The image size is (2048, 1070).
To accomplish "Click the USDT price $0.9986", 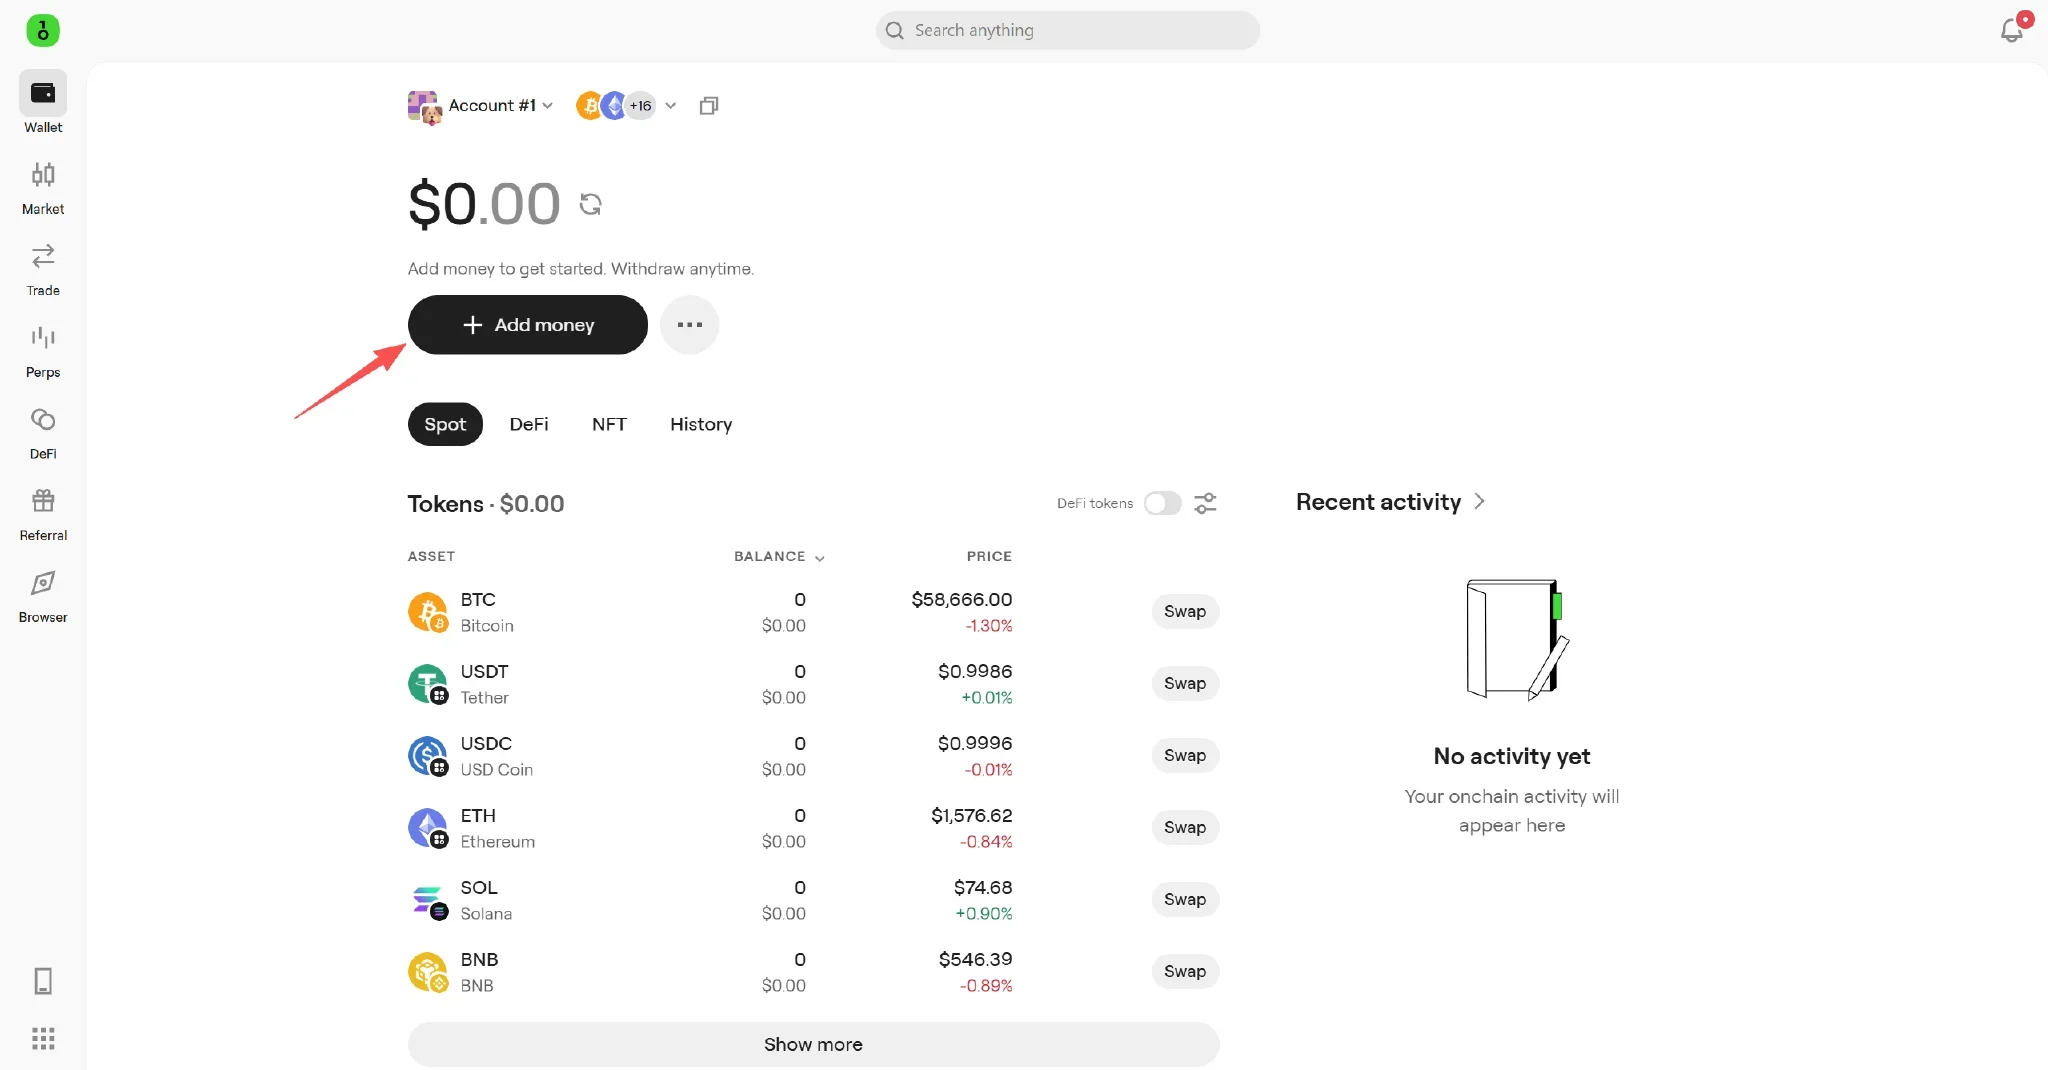I will (x=975, y=671).
